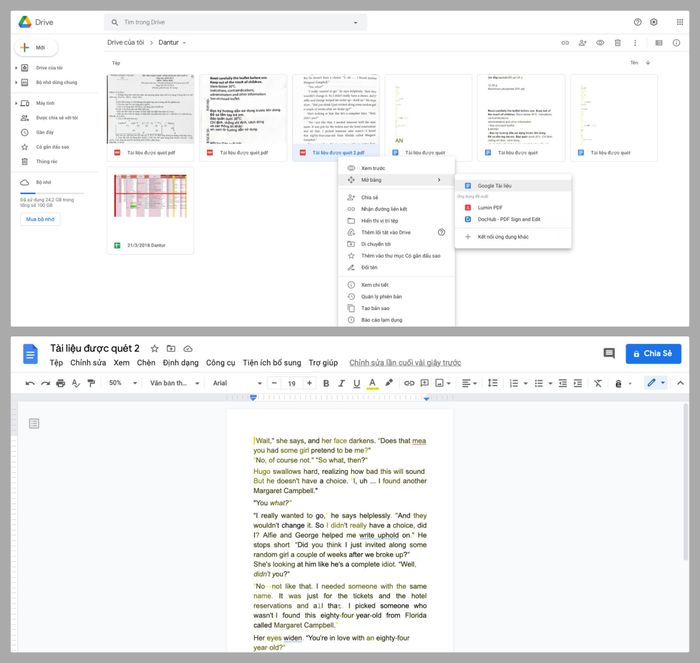The image size is (700, 663).
Task: Open the Định dạng menu
Action: coord(181,362)
